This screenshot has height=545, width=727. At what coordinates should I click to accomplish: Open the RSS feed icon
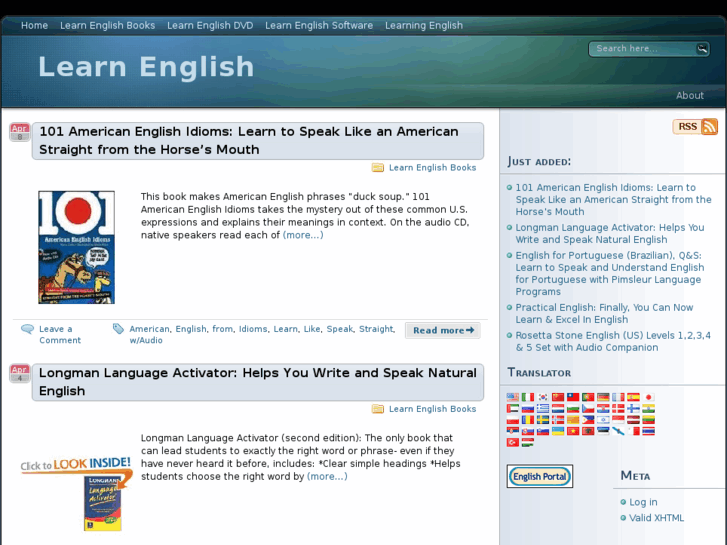pyautogui.click(x=709, y=126)
